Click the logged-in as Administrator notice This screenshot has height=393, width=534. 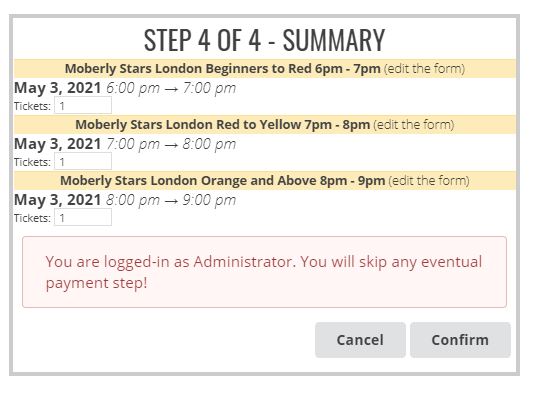[x=264, y=272]
